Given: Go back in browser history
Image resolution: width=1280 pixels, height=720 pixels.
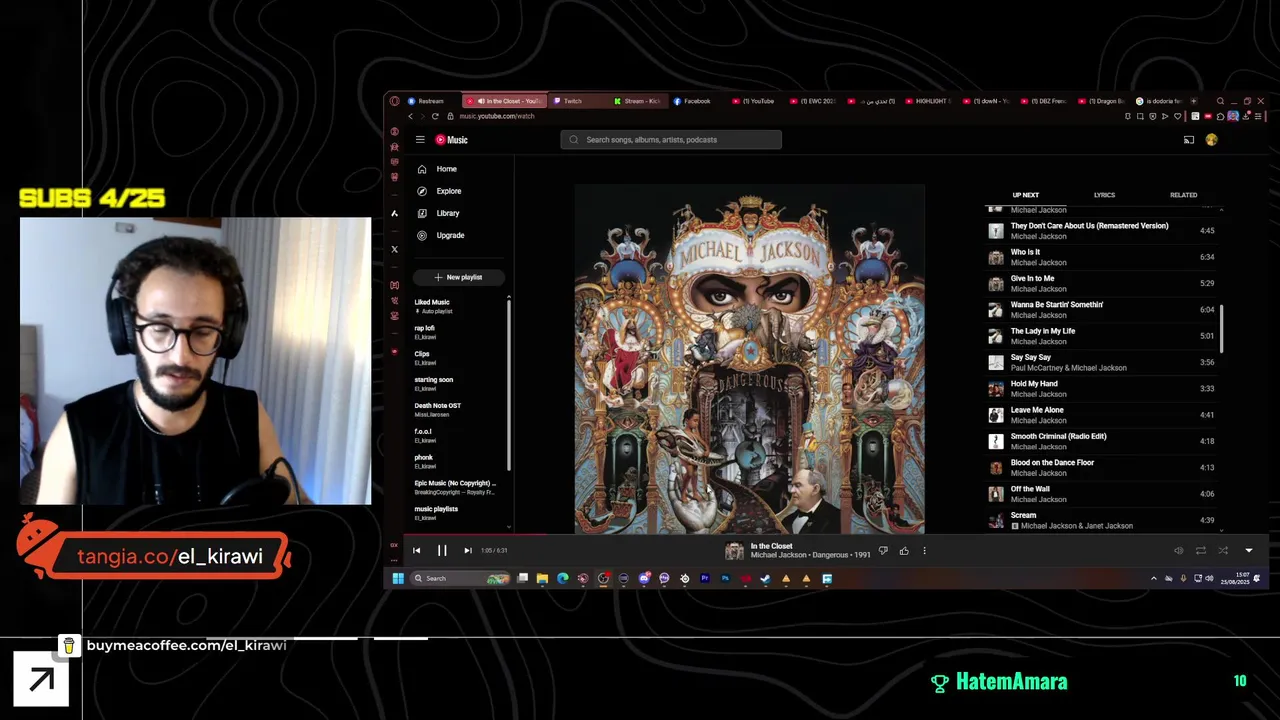Looking at the screenshot, I should click(x=409, y=116).
